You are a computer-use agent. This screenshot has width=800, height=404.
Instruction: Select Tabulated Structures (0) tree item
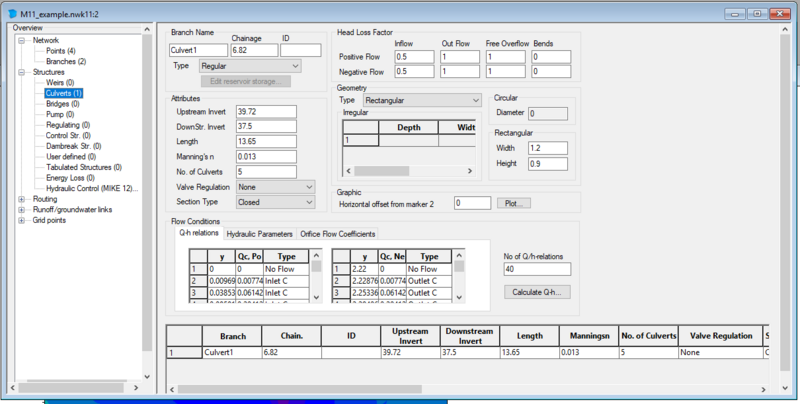pyautogui.click(x=84, y=167)
